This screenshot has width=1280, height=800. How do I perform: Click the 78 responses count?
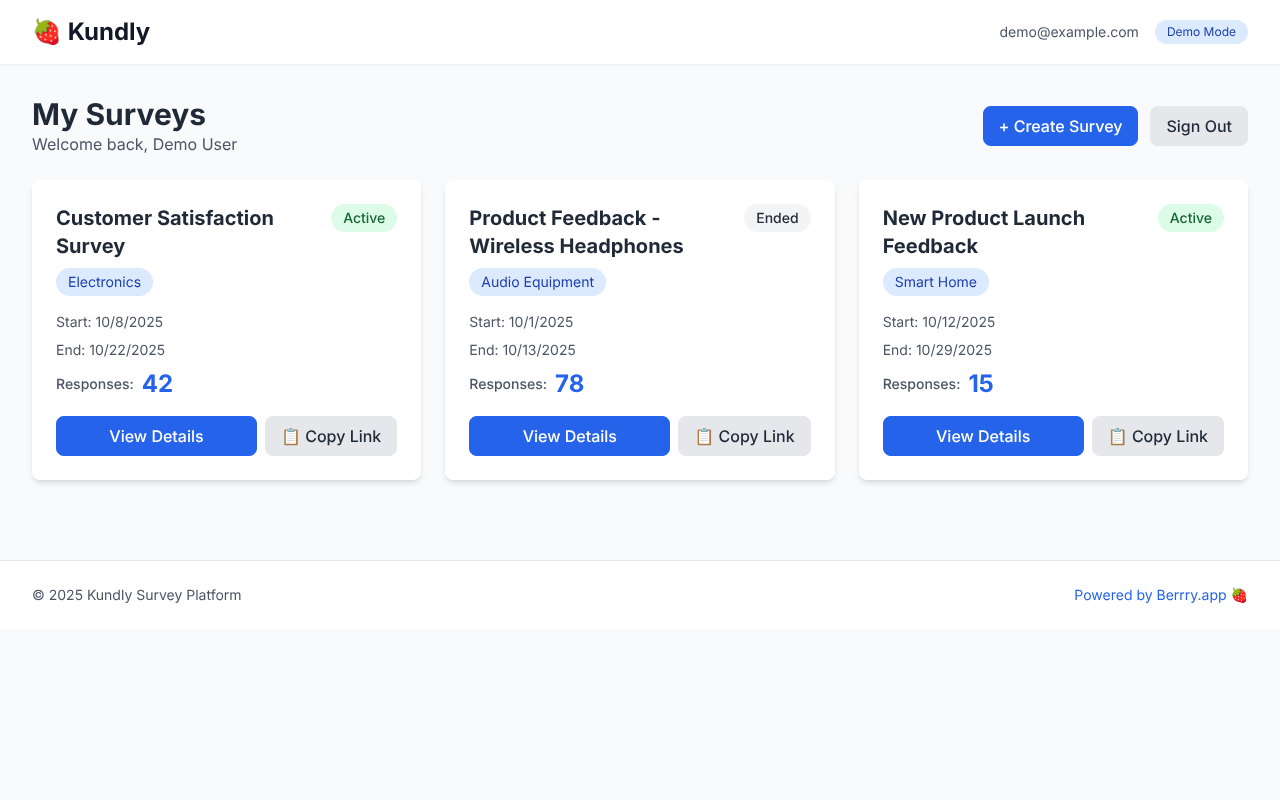[x=569, y=384]
